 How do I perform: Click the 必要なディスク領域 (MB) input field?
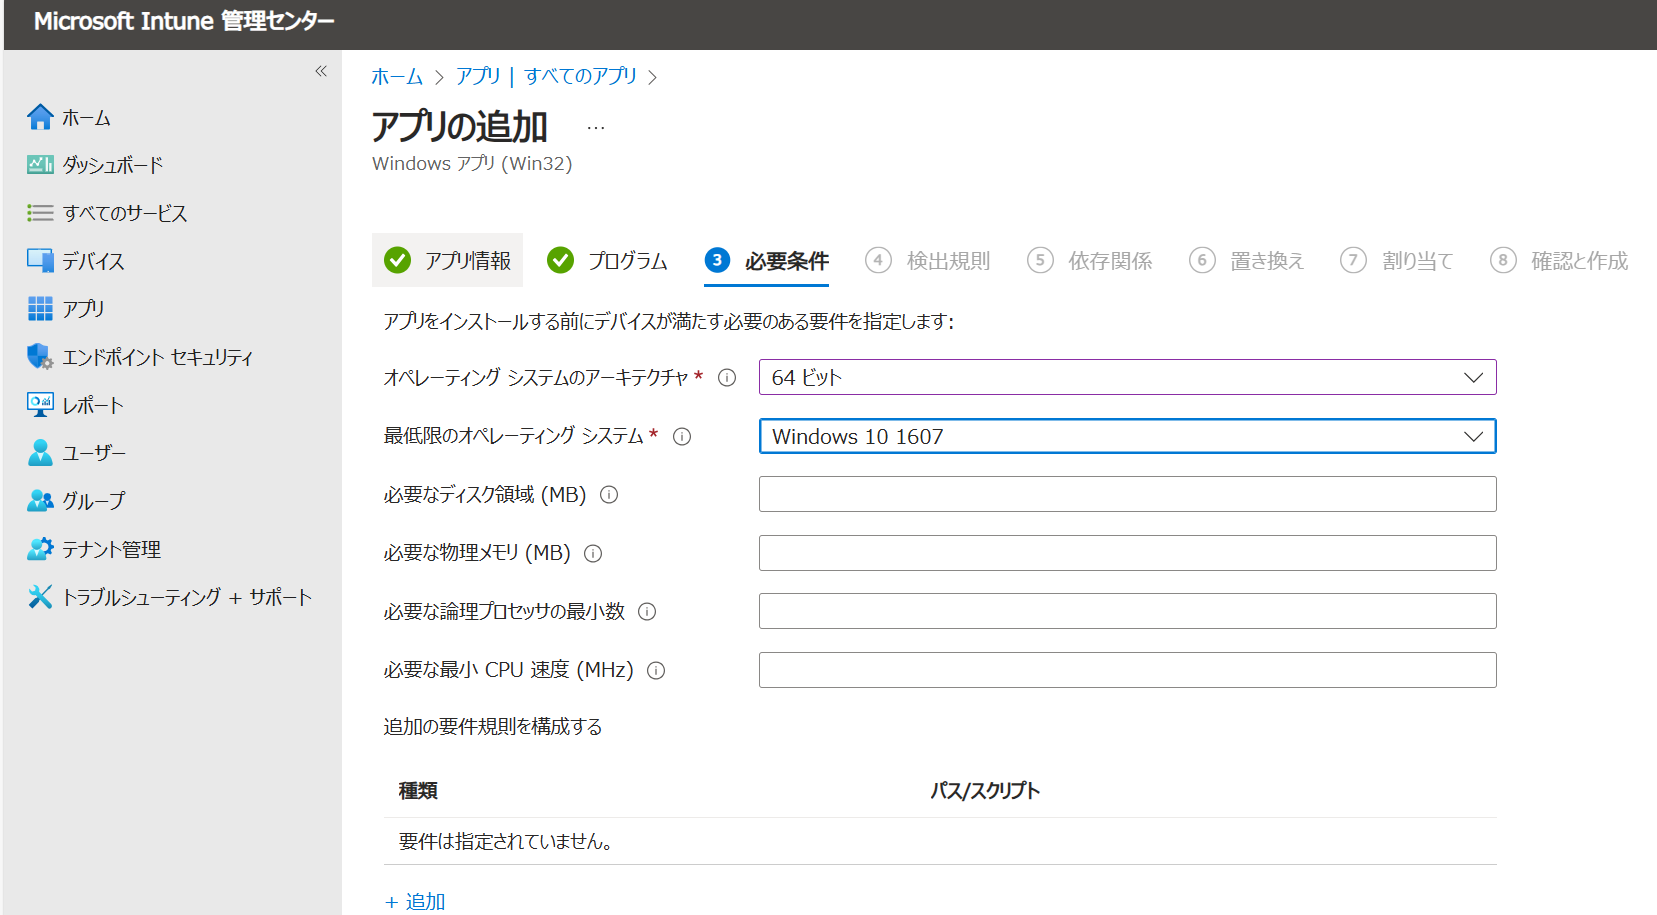pos(1127,494)
